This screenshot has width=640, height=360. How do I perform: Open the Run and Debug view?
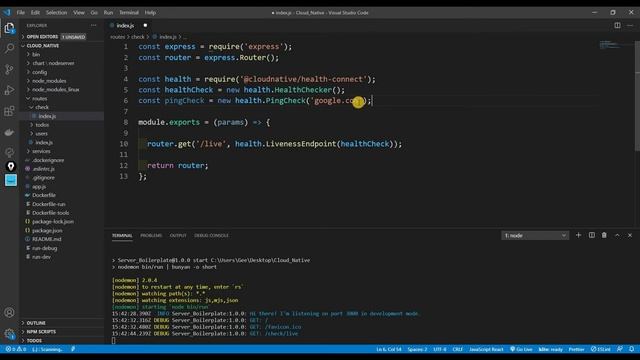tap(9, 90)
